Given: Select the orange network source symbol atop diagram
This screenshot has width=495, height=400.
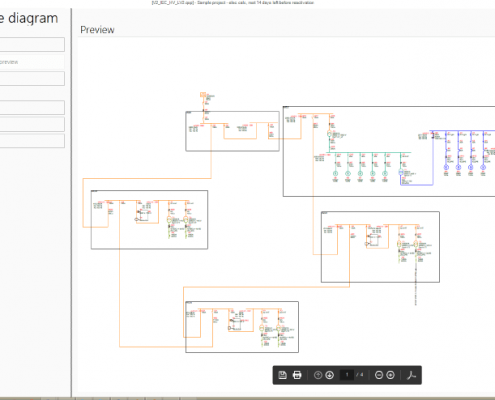Looking at the screenshot, I should [203, 95].
